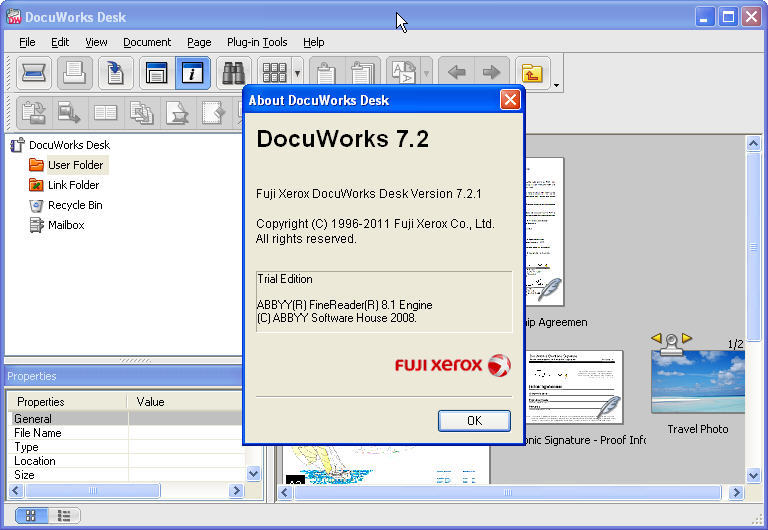768x530 pixels.
Task: Select the Agreement document thumbnail
Action: tap(544, 232)
